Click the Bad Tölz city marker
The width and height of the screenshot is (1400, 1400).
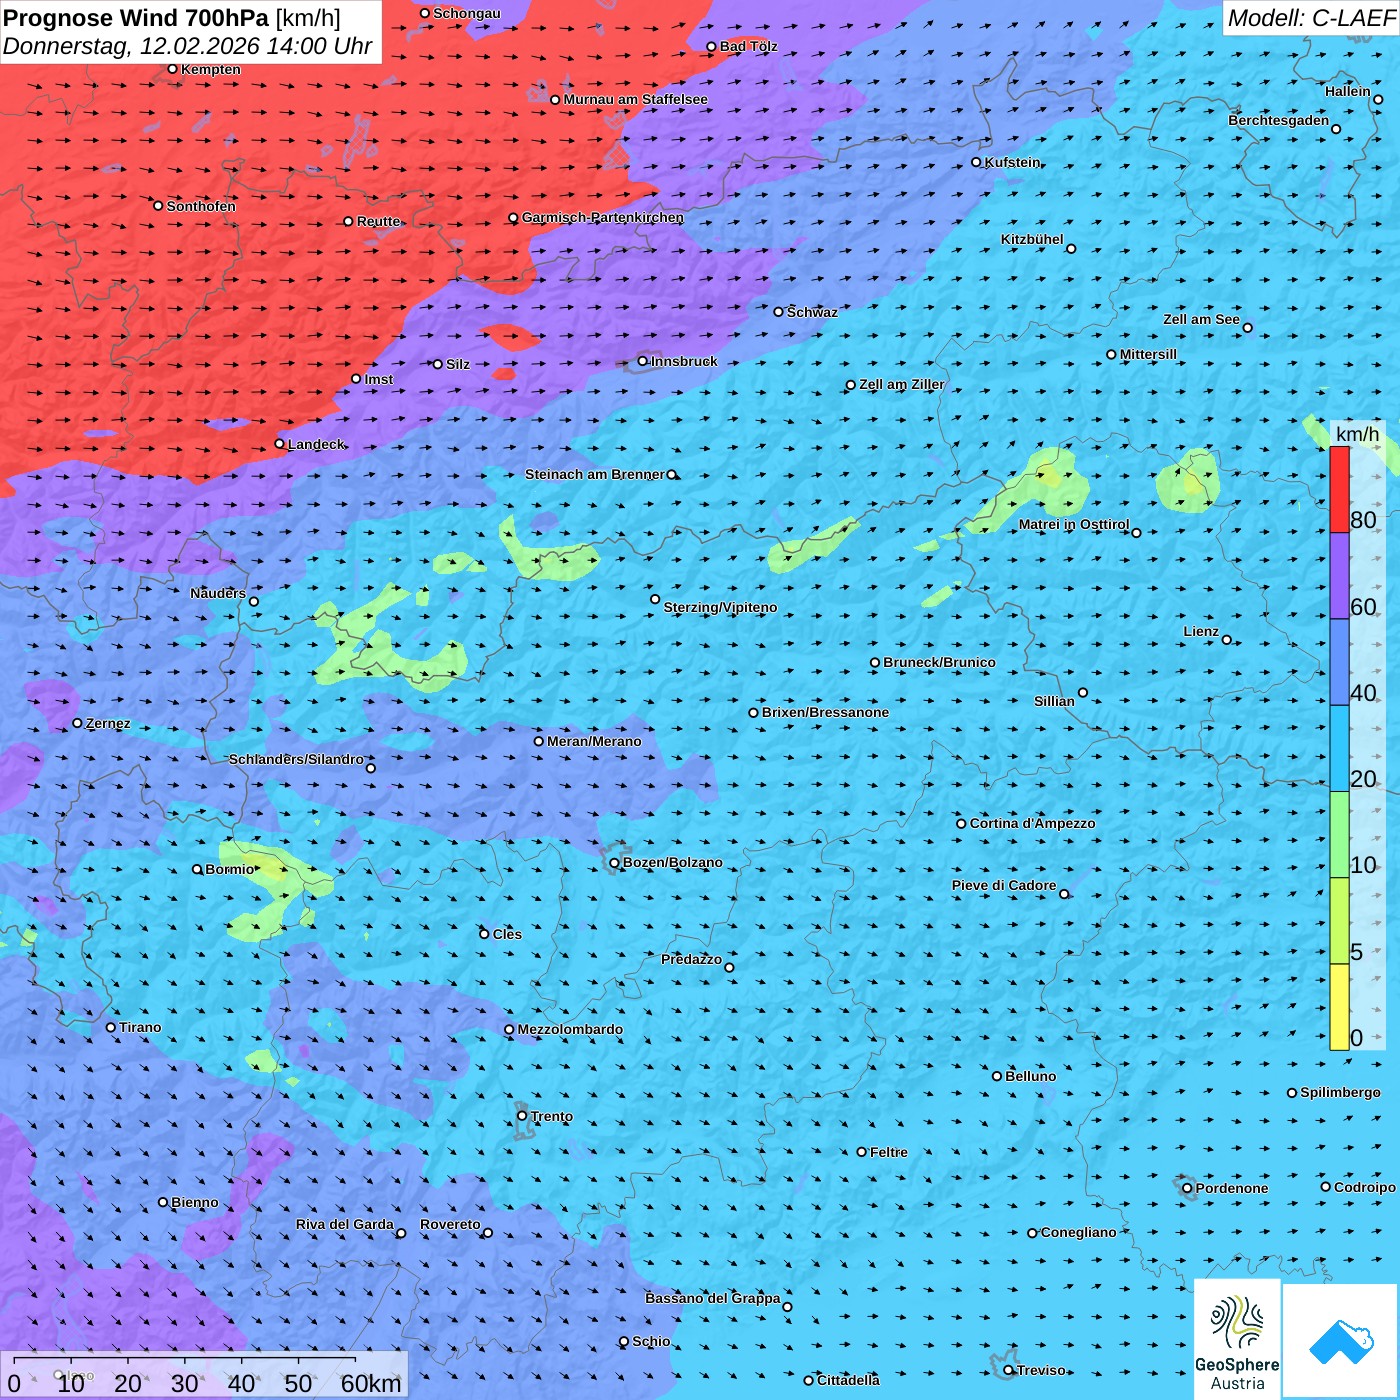point(711,47)
